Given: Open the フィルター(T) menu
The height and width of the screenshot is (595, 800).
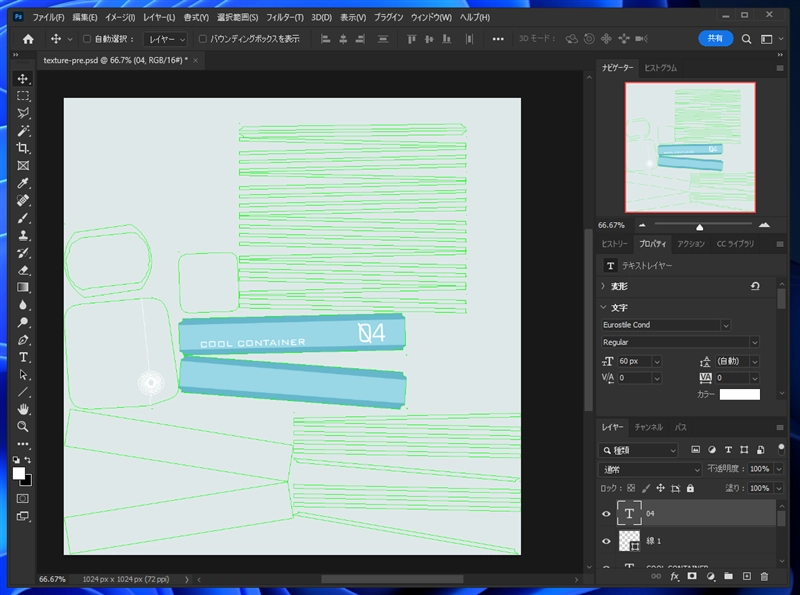Looking at the screenshot, I should (282, 18).
